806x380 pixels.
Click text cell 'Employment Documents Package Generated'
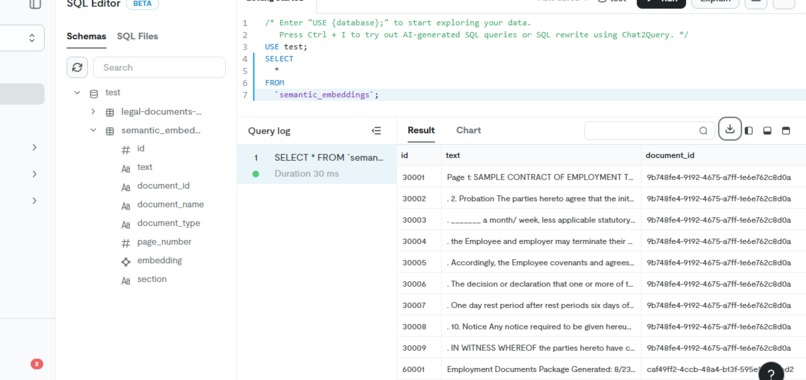(x=541, y=369)
